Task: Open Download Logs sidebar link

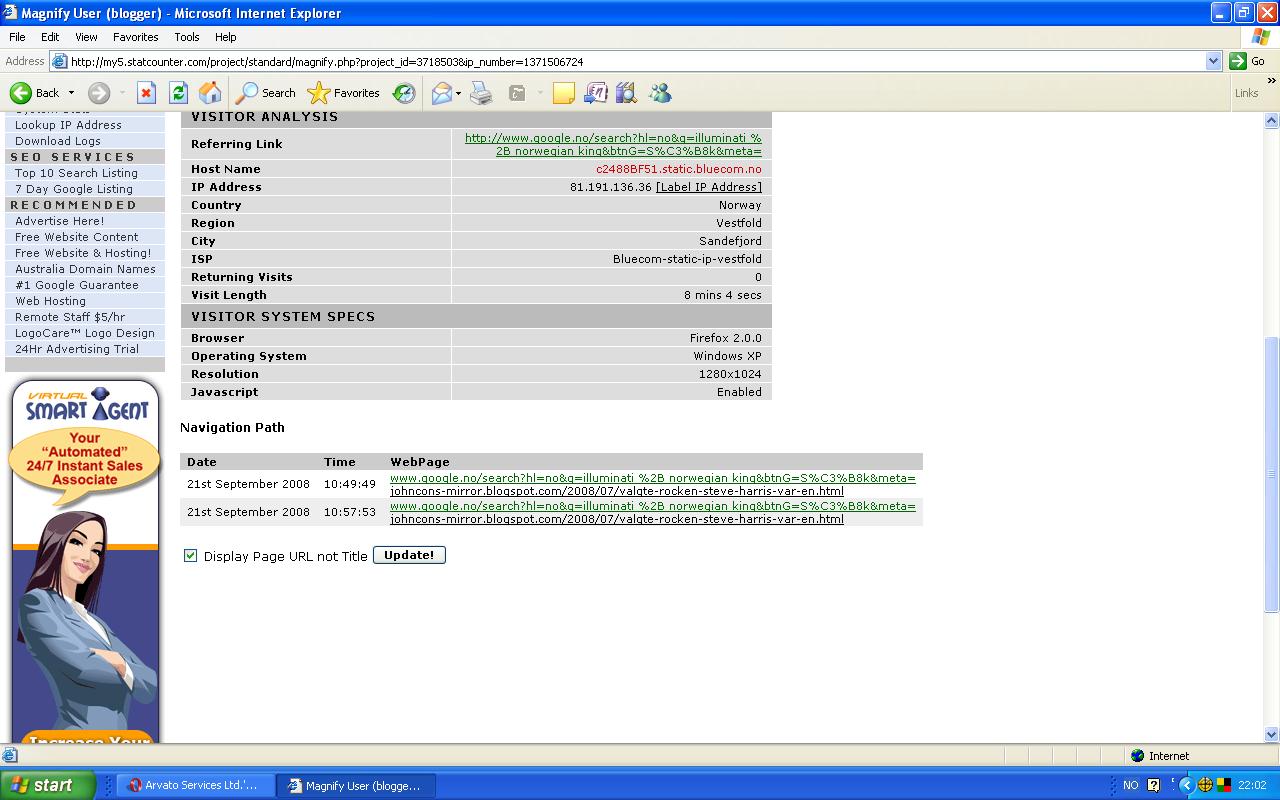Action: pos(58,141)
